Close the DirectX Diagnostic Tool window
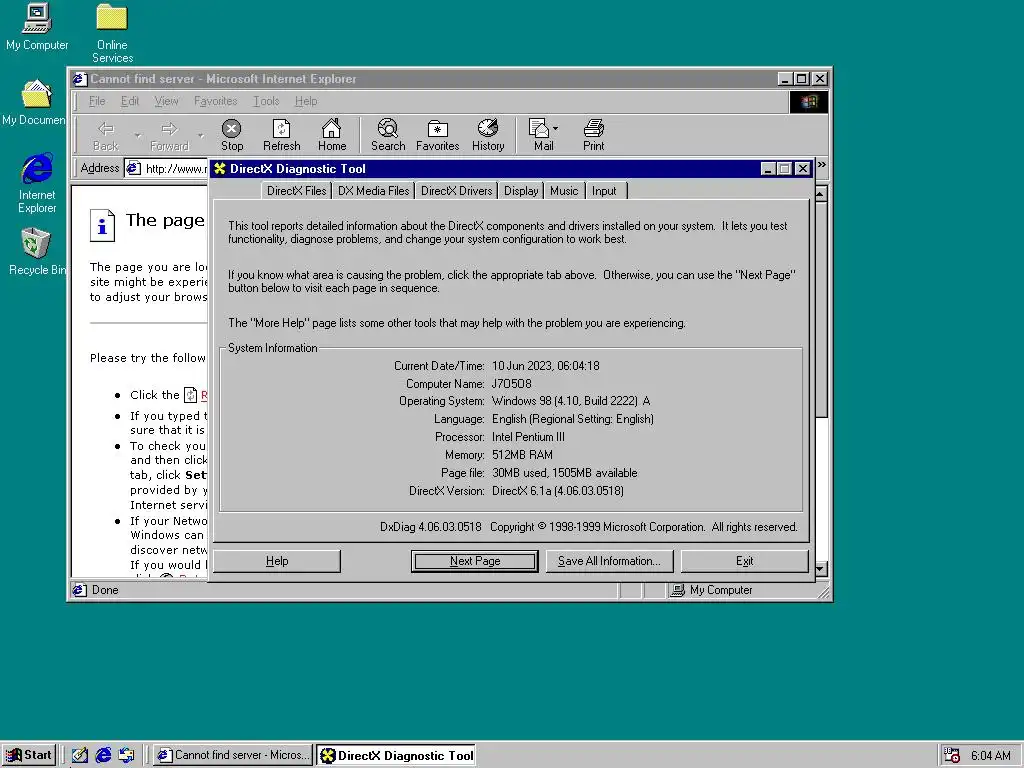 (803, 169)
